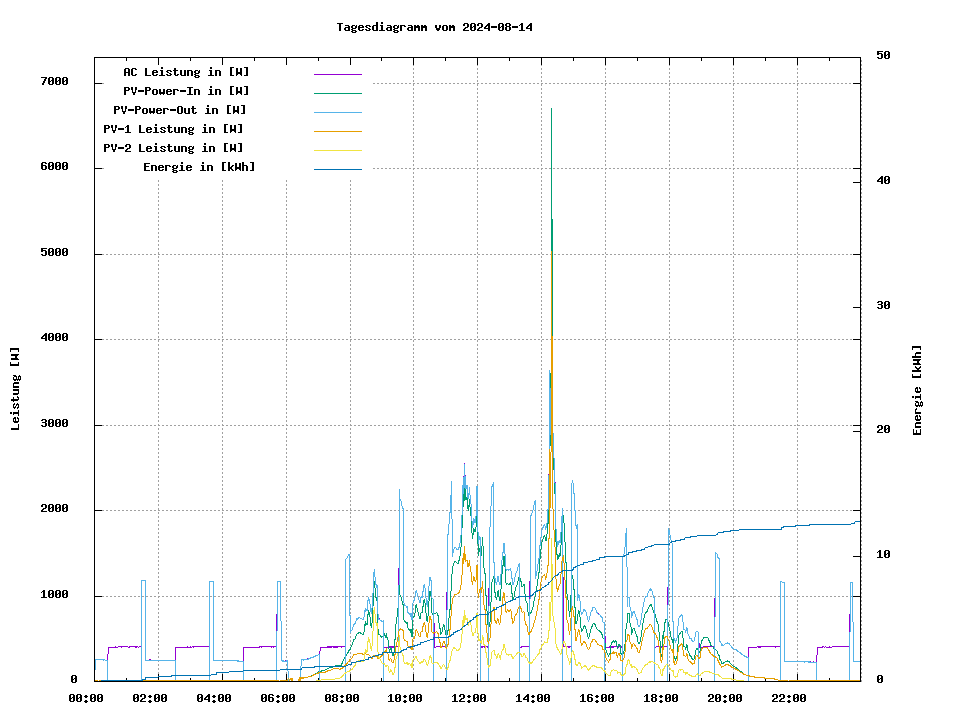Viewport: 960px width, 720px height.
Task: Click the chart title Tagesdiagramm vom 2024-08-14
Action: [434, 27]
